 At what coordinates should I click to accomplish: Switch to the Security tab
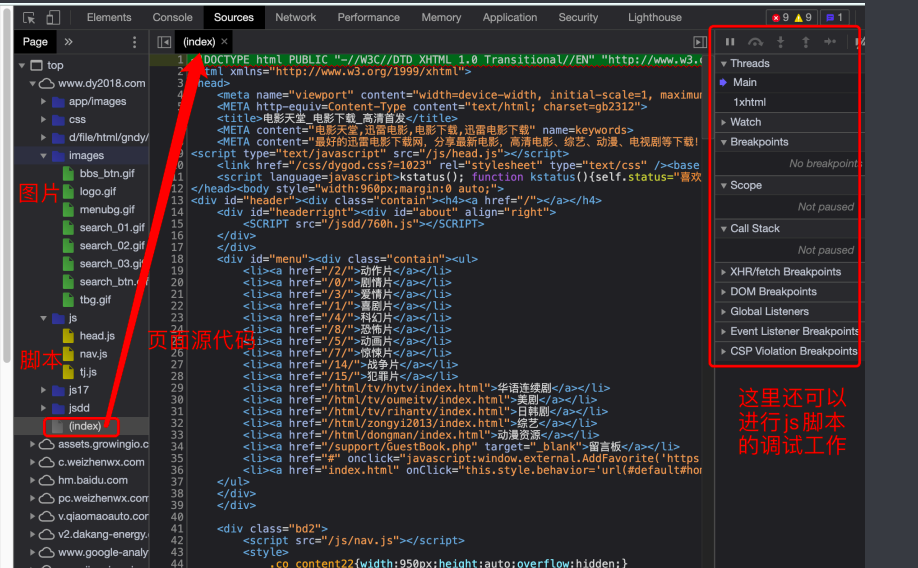pos(578,18)
